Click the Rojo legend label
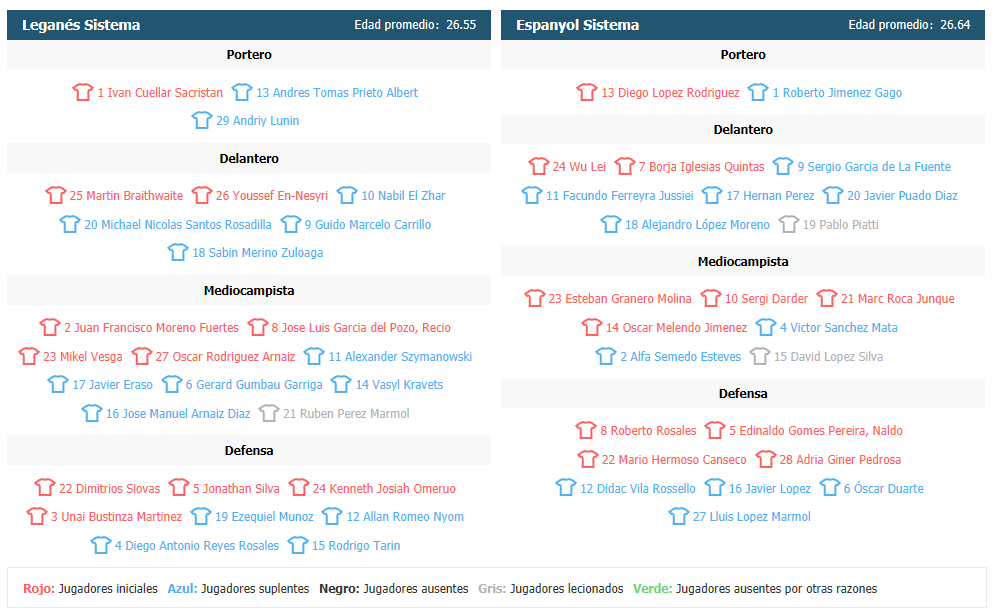The image size is (993, 616). tap(38, 589)
